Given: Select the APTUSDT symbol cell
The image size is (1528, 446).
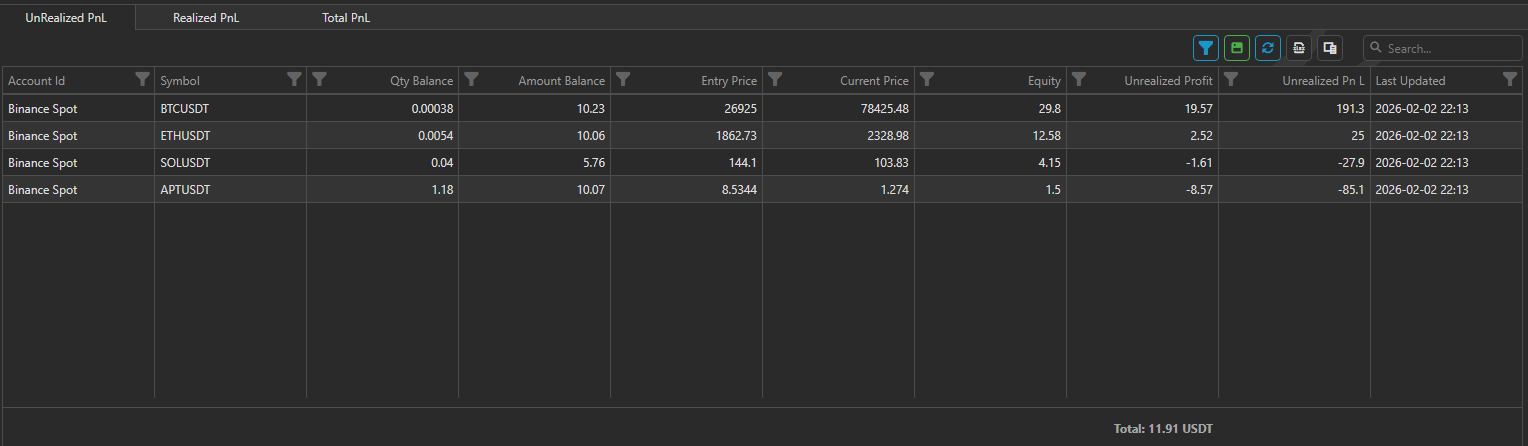Looking at the screenshot, I should coord(185,190).
